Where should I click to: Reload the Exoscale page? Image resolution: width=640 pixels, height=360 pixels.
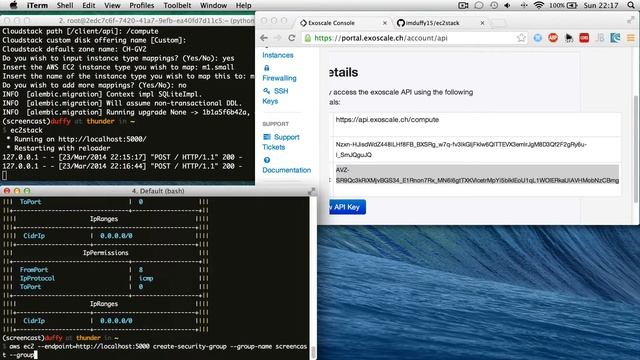(291, 38)
